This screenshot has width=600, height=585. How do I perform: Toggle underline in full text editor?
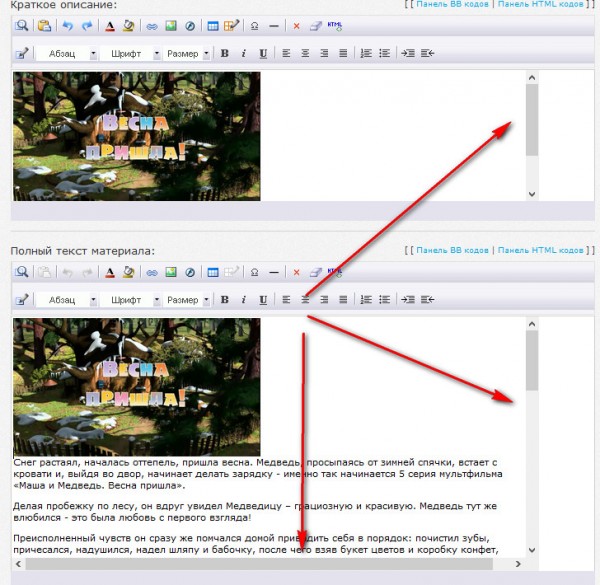click(x=263, y=300)
